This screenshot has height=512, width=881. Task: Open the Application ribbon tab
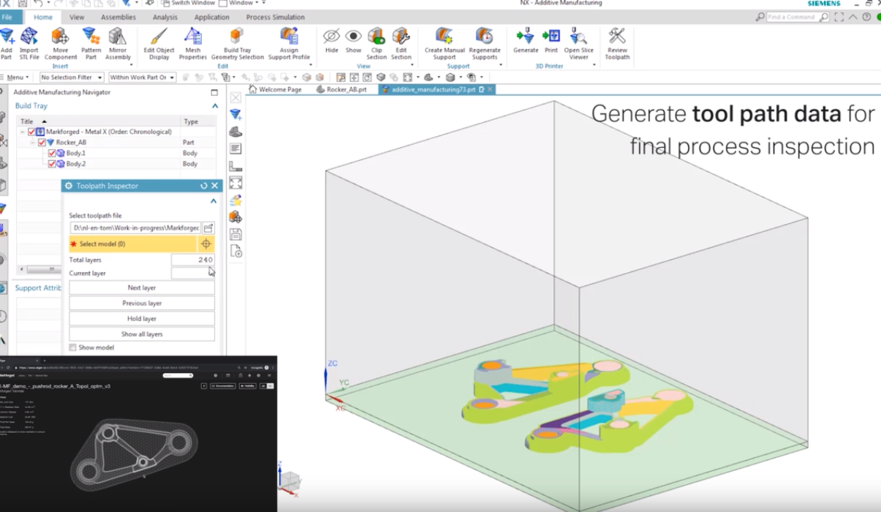211,17
